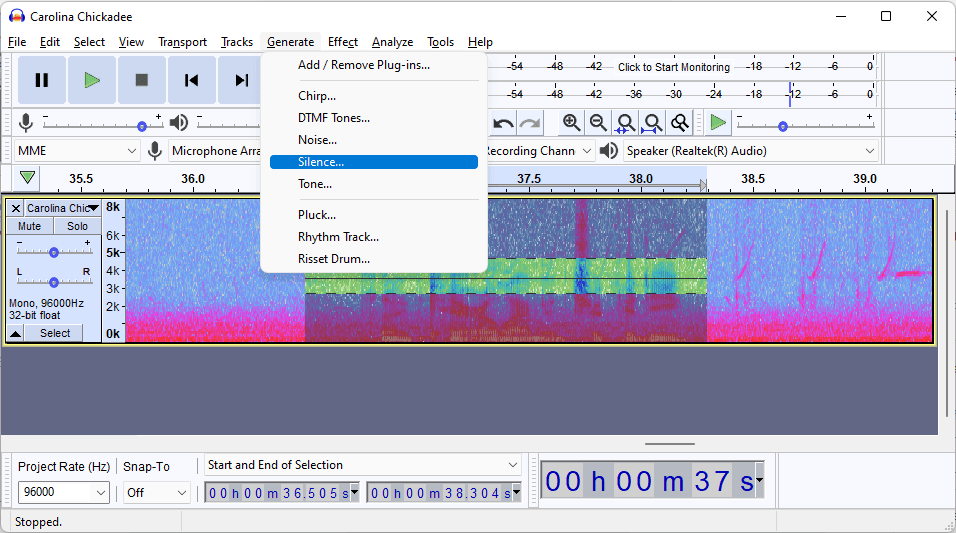Click the green timeline options triangle
Viewport: 956px width, 533px height.
click(27, 178)
